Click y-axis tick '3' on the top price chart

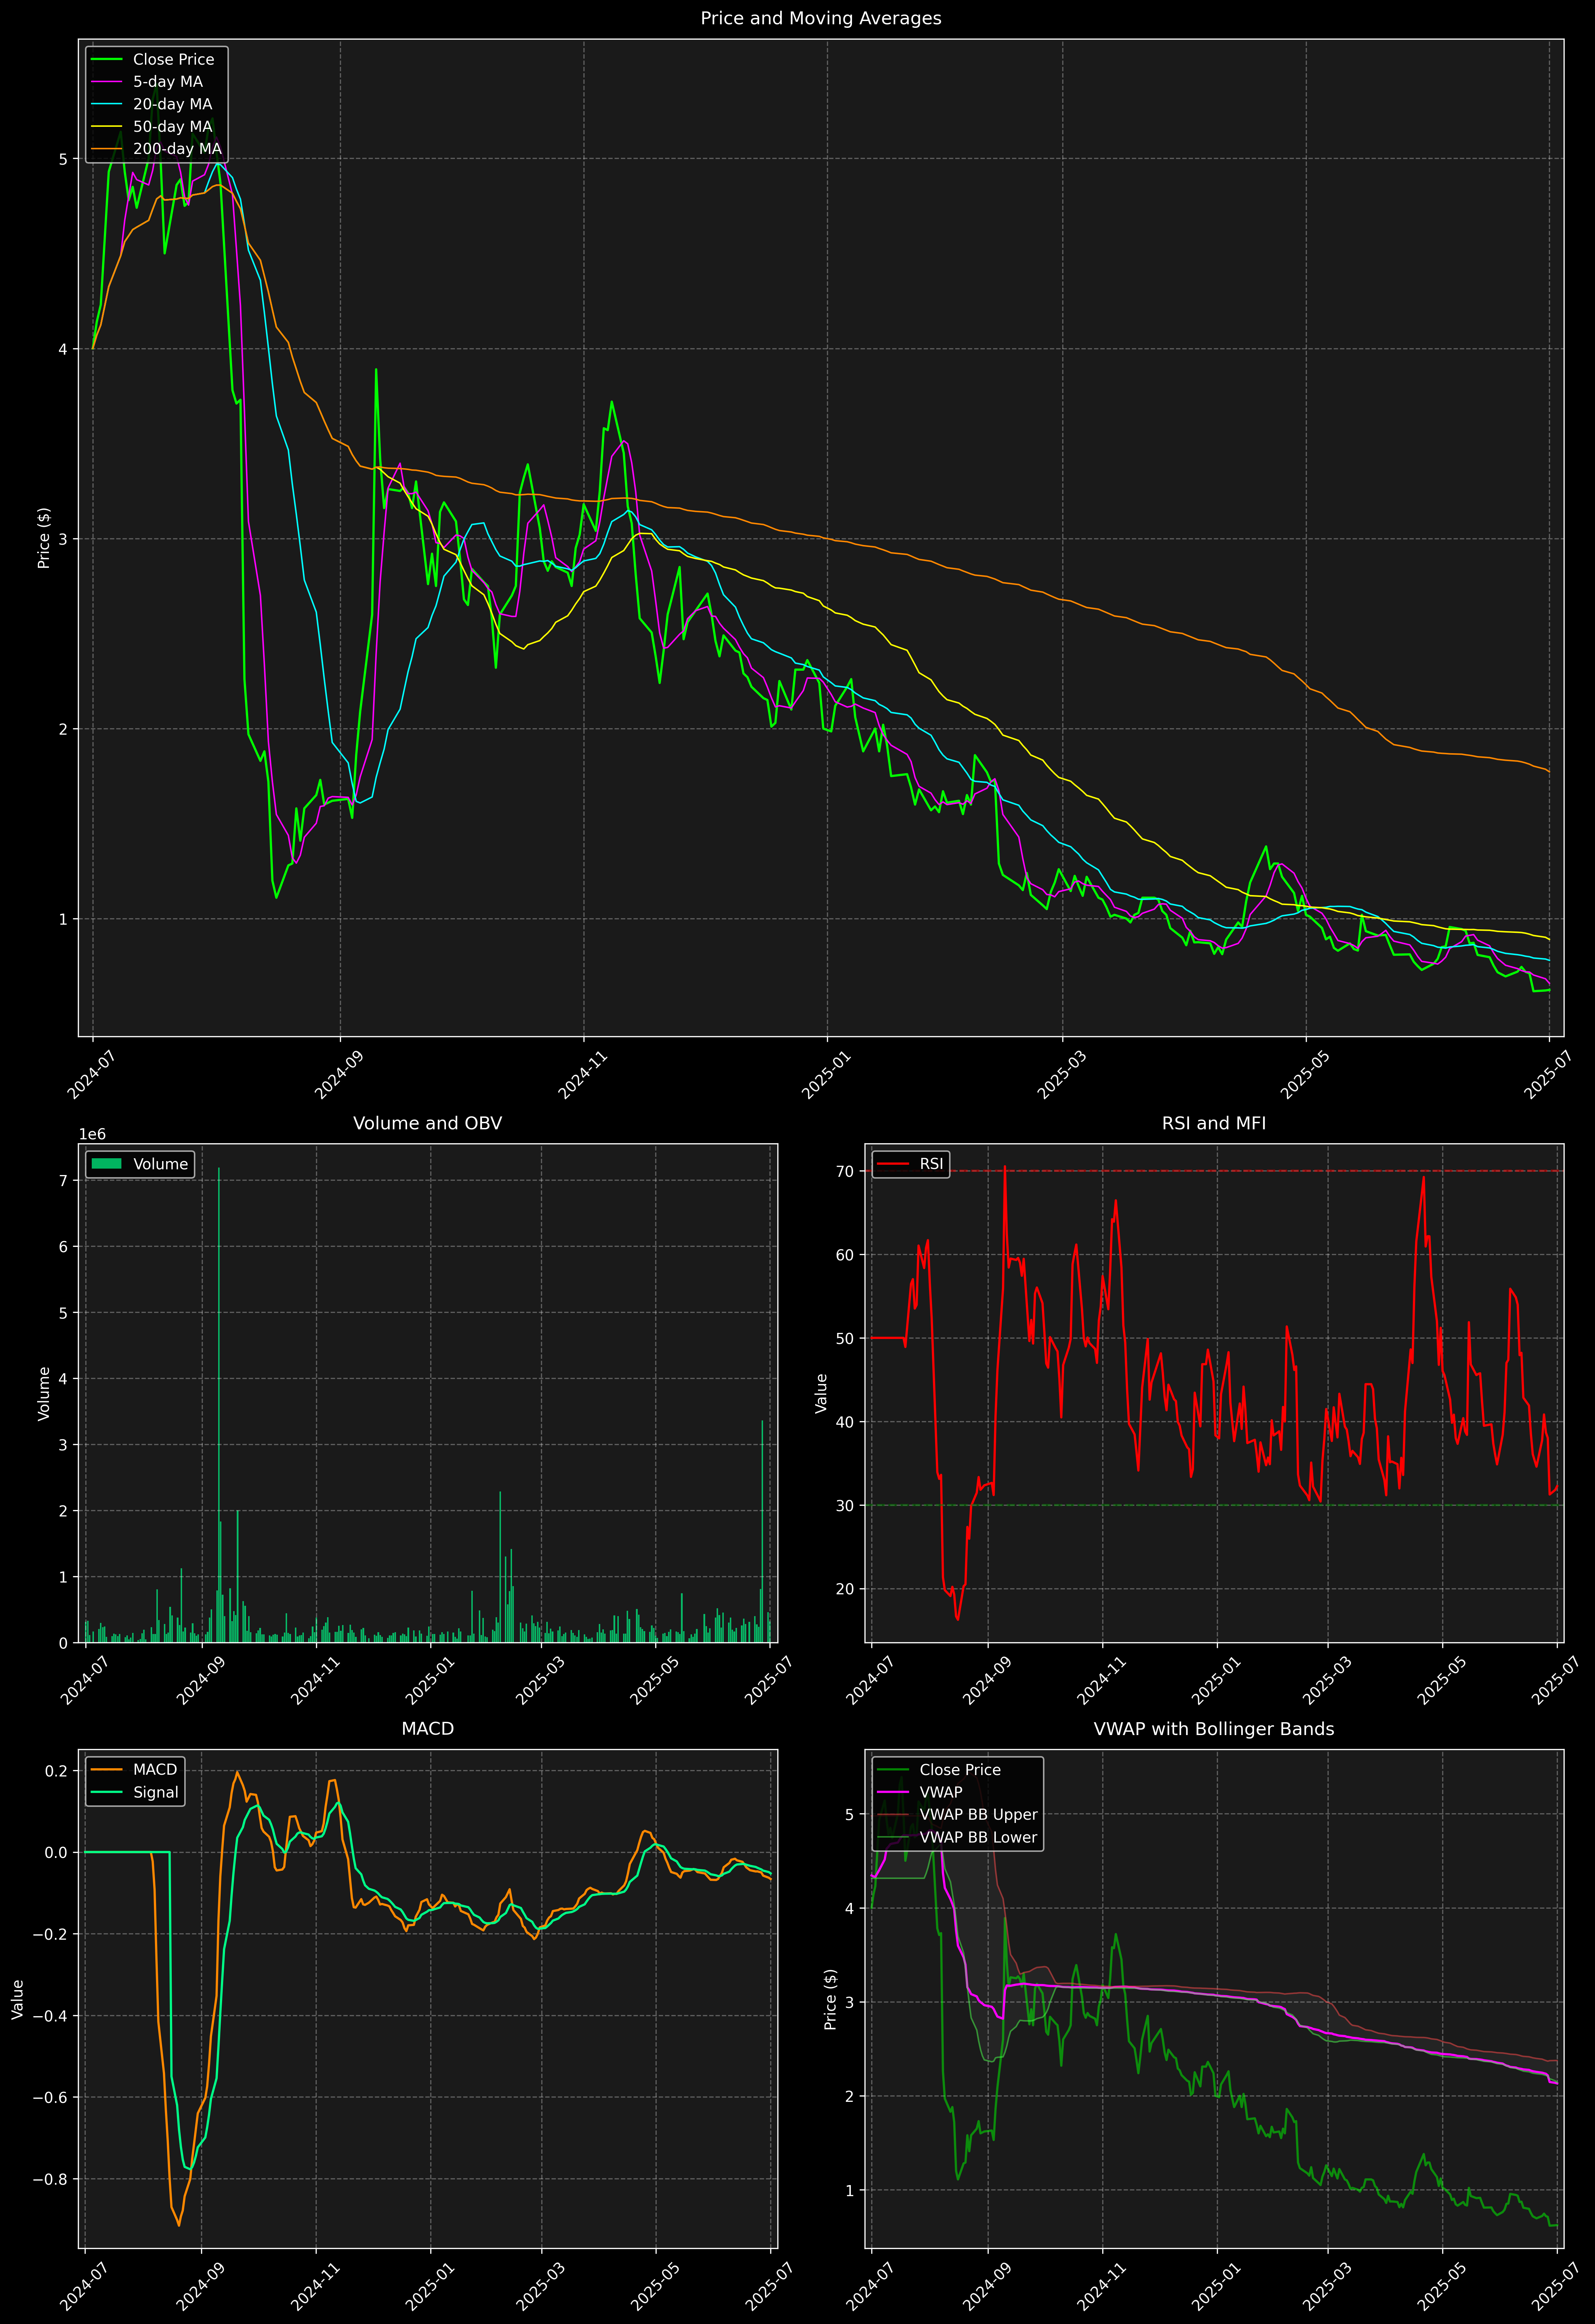[x=63, y=539]
